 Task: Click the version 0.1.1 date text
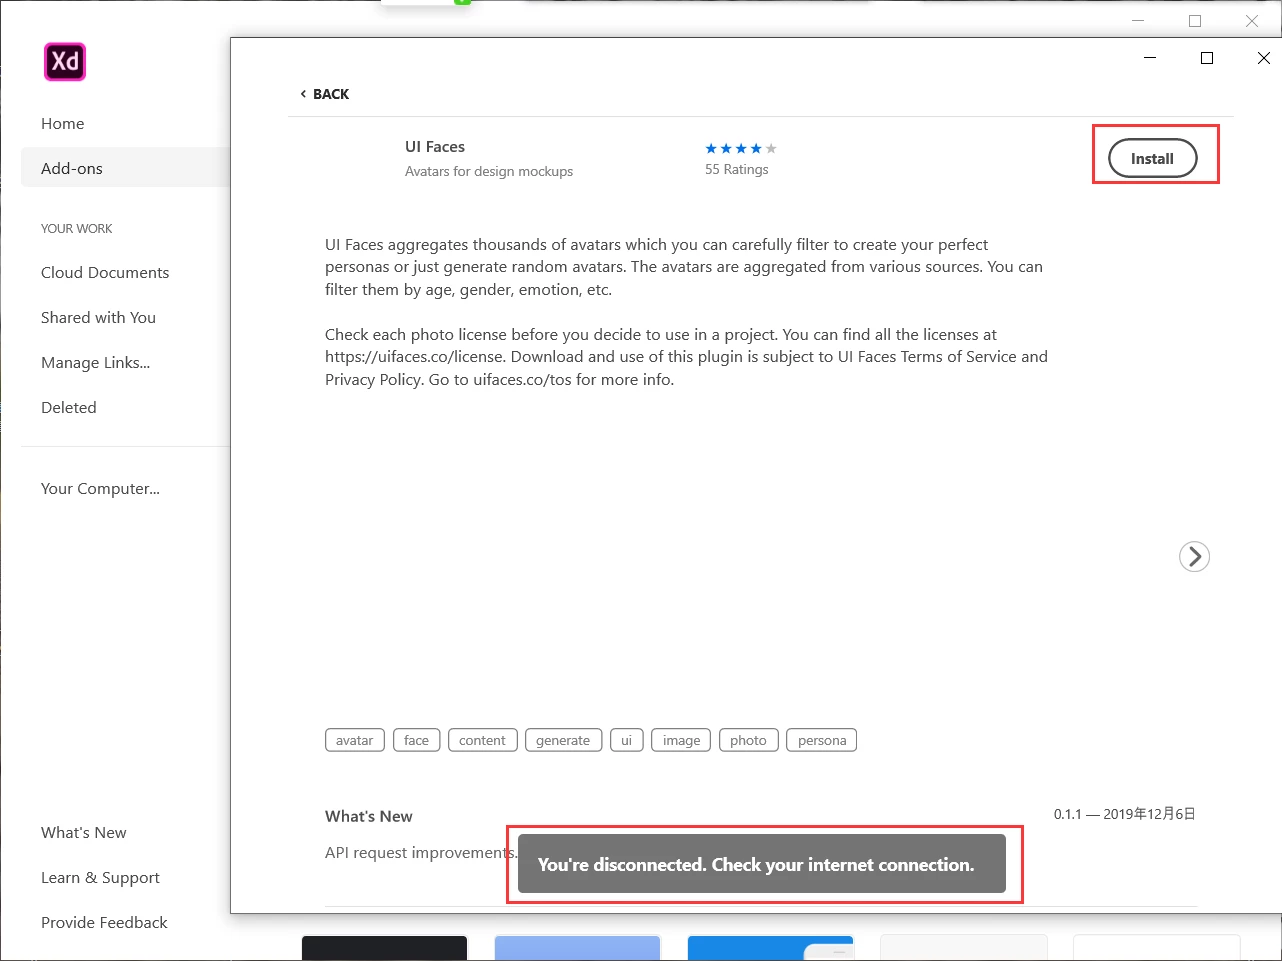[1125, 814]
